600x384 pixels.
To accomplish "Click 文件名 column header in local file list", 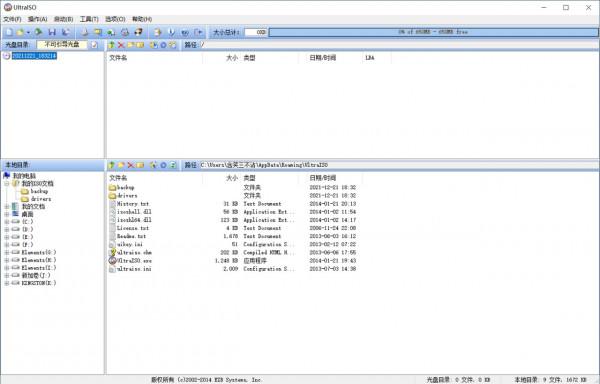I will 154,178.
